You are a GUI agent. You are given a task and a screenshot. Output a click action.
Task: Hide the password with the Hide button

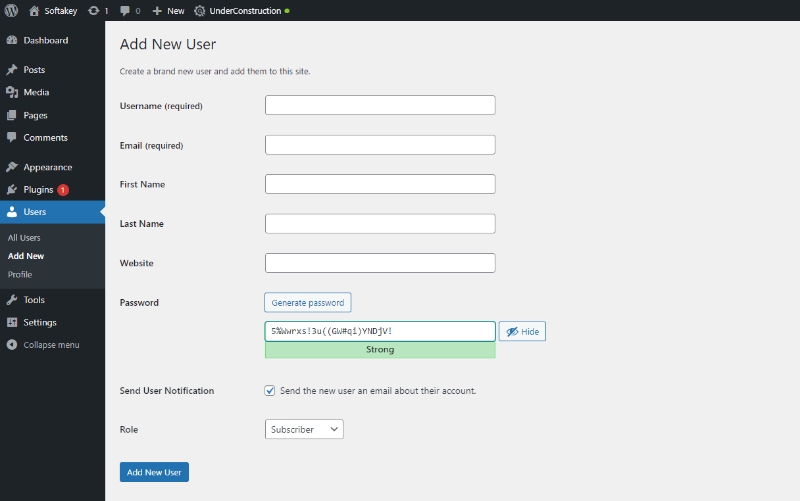coord(522,332)
